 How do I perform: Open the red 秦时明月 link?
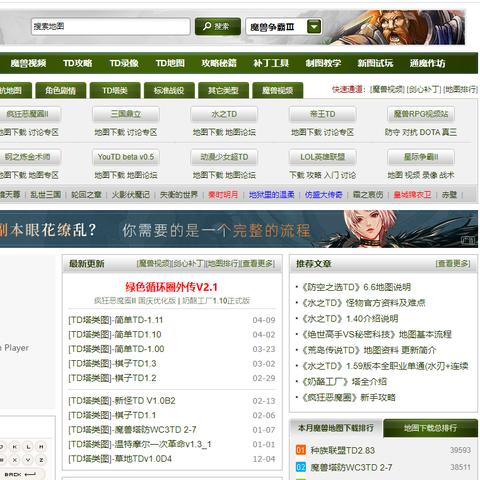tap(223, 195)
